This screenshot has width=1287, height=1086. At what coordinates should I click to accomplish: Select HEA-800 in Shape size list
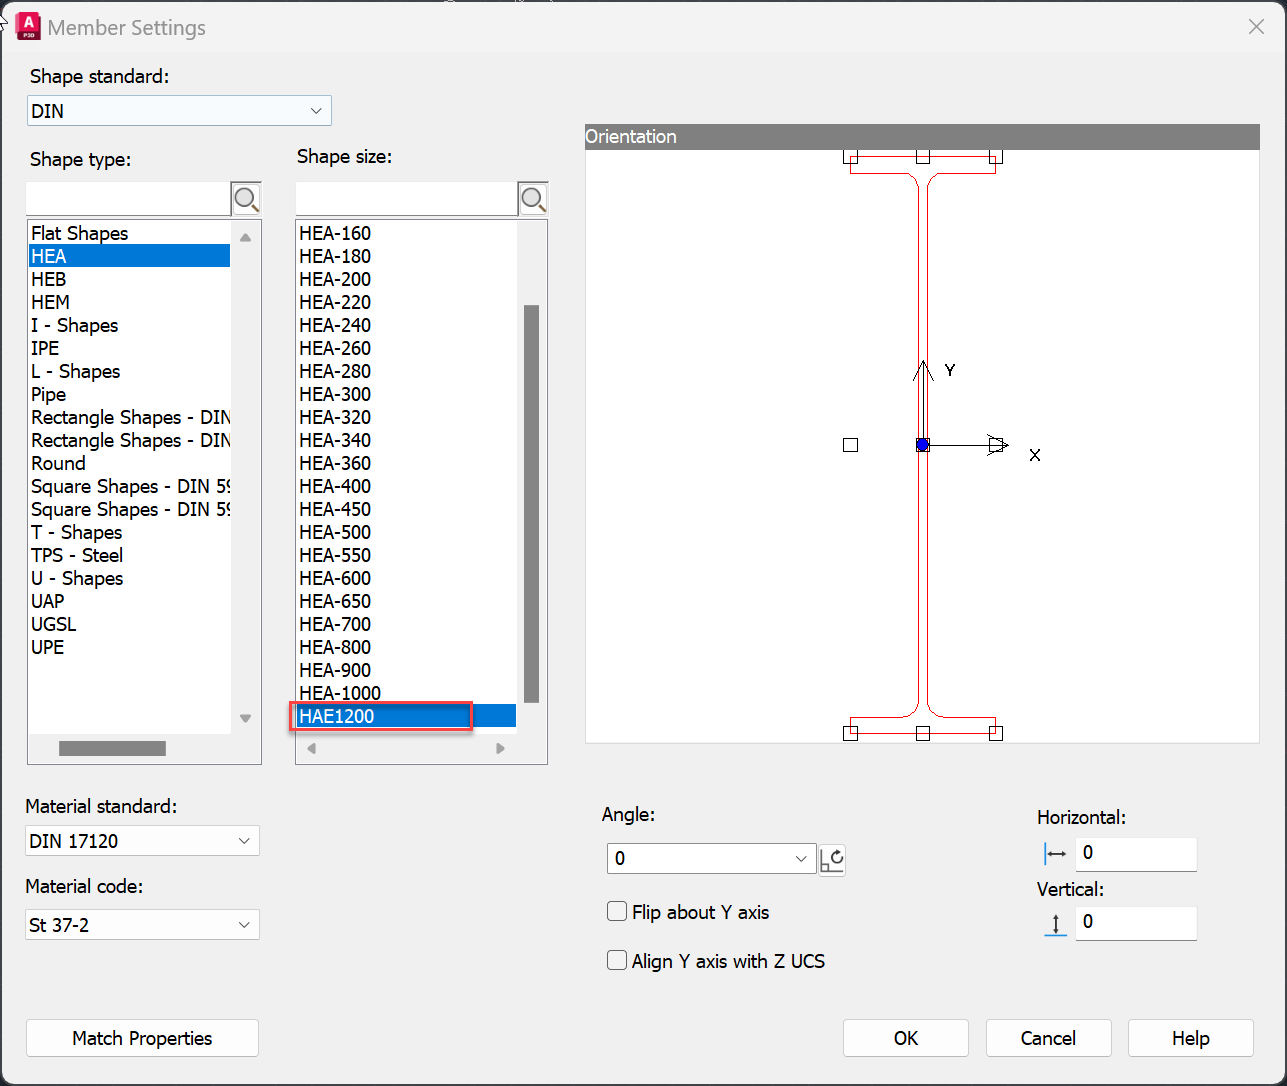(406, 647)
